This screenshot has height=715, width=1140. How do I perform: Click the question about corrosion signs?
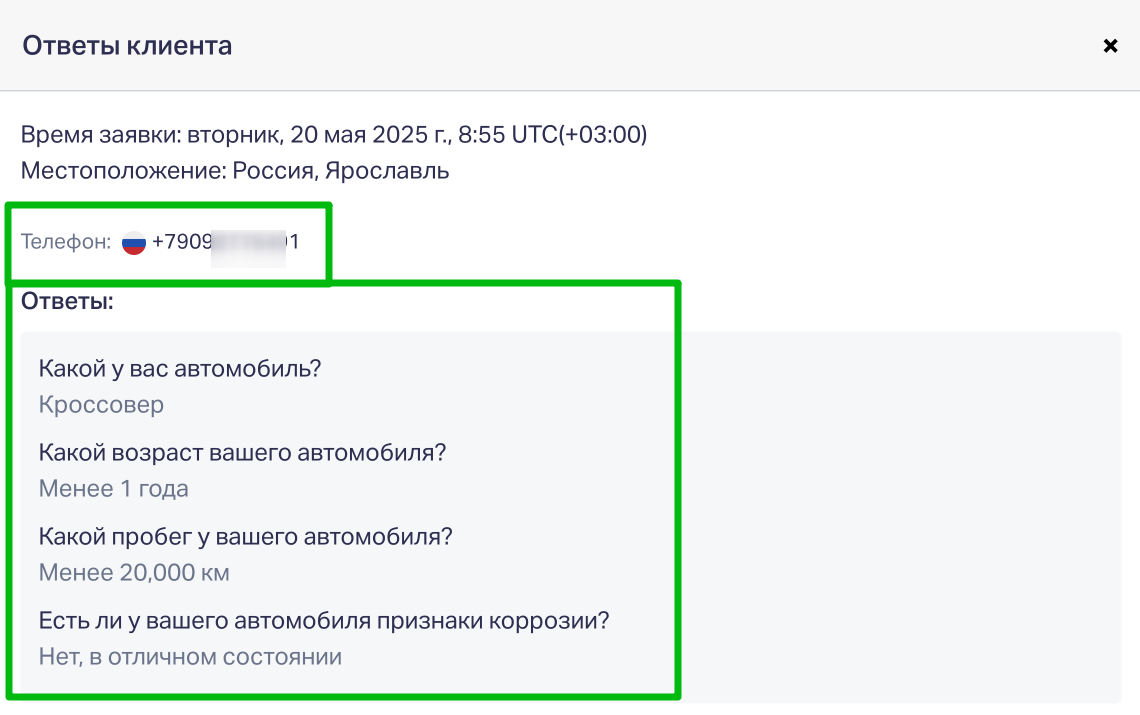point(324,621)
